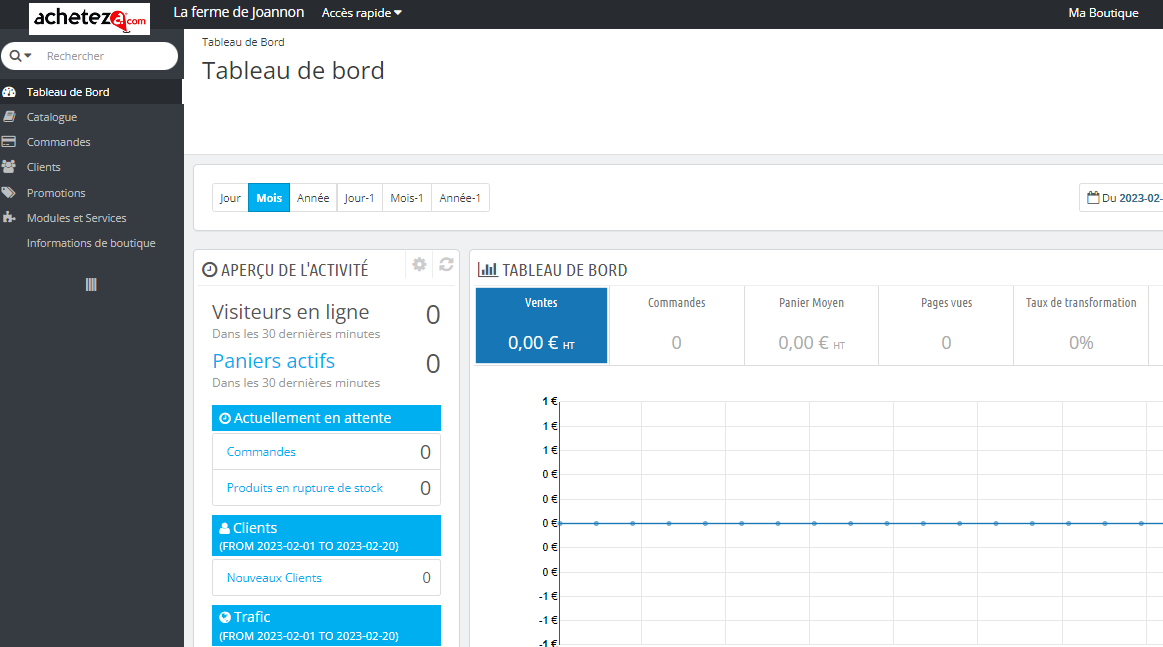Click the achetezA.com logo

[90, 18]
